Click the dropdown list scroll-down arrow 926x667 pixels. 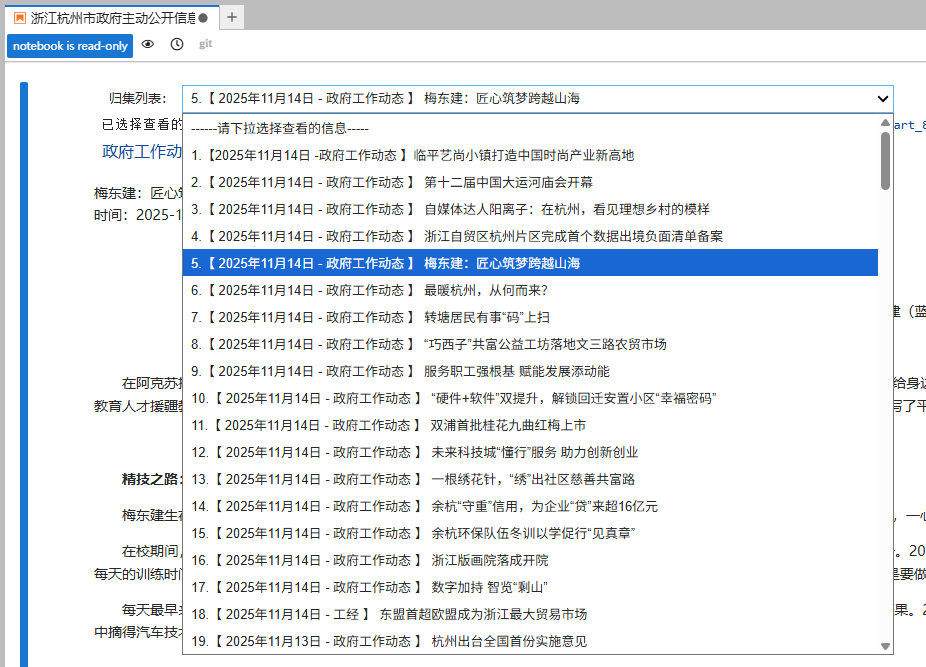(x=885, y=646)
